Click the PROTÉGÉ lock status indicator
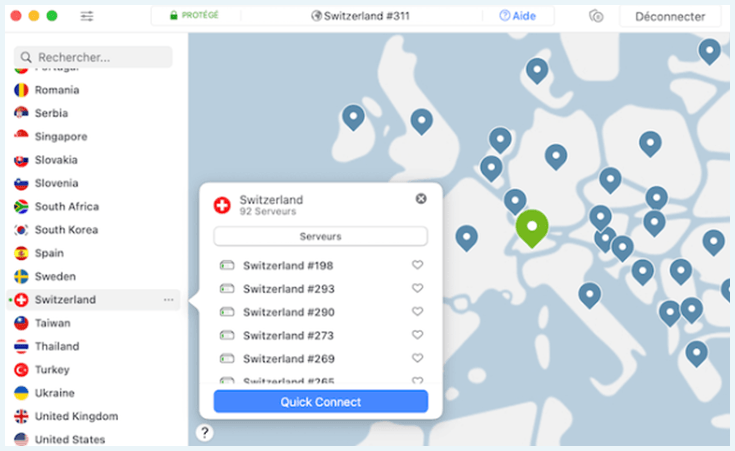The height and width of the screenshot is (451, 735). pyautogui.click(x=194, y=15)
